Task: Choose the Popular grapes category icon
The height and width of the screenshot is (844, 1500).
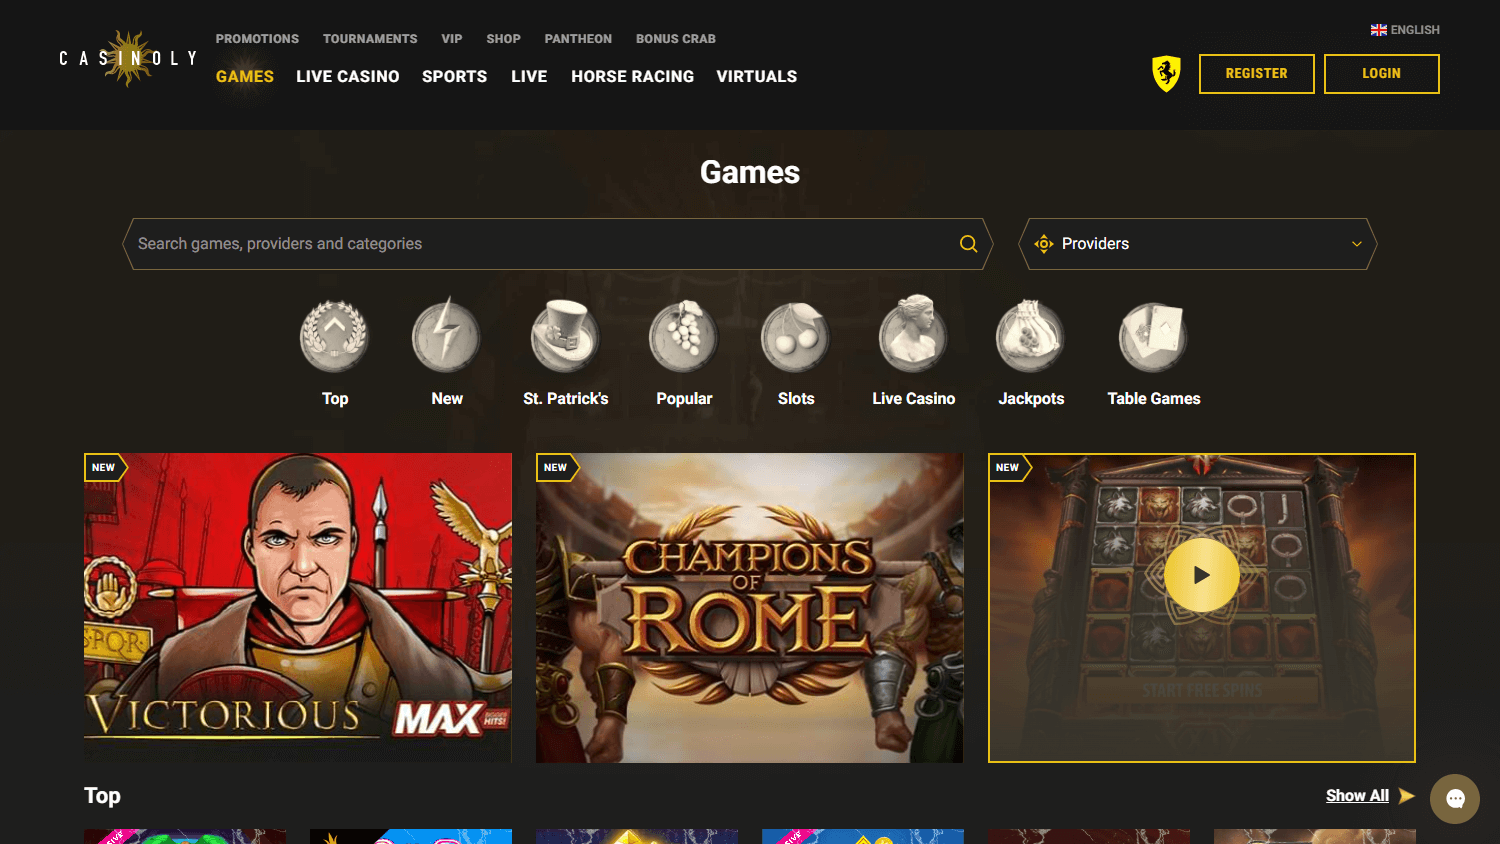Action: (x=684, y=336)
